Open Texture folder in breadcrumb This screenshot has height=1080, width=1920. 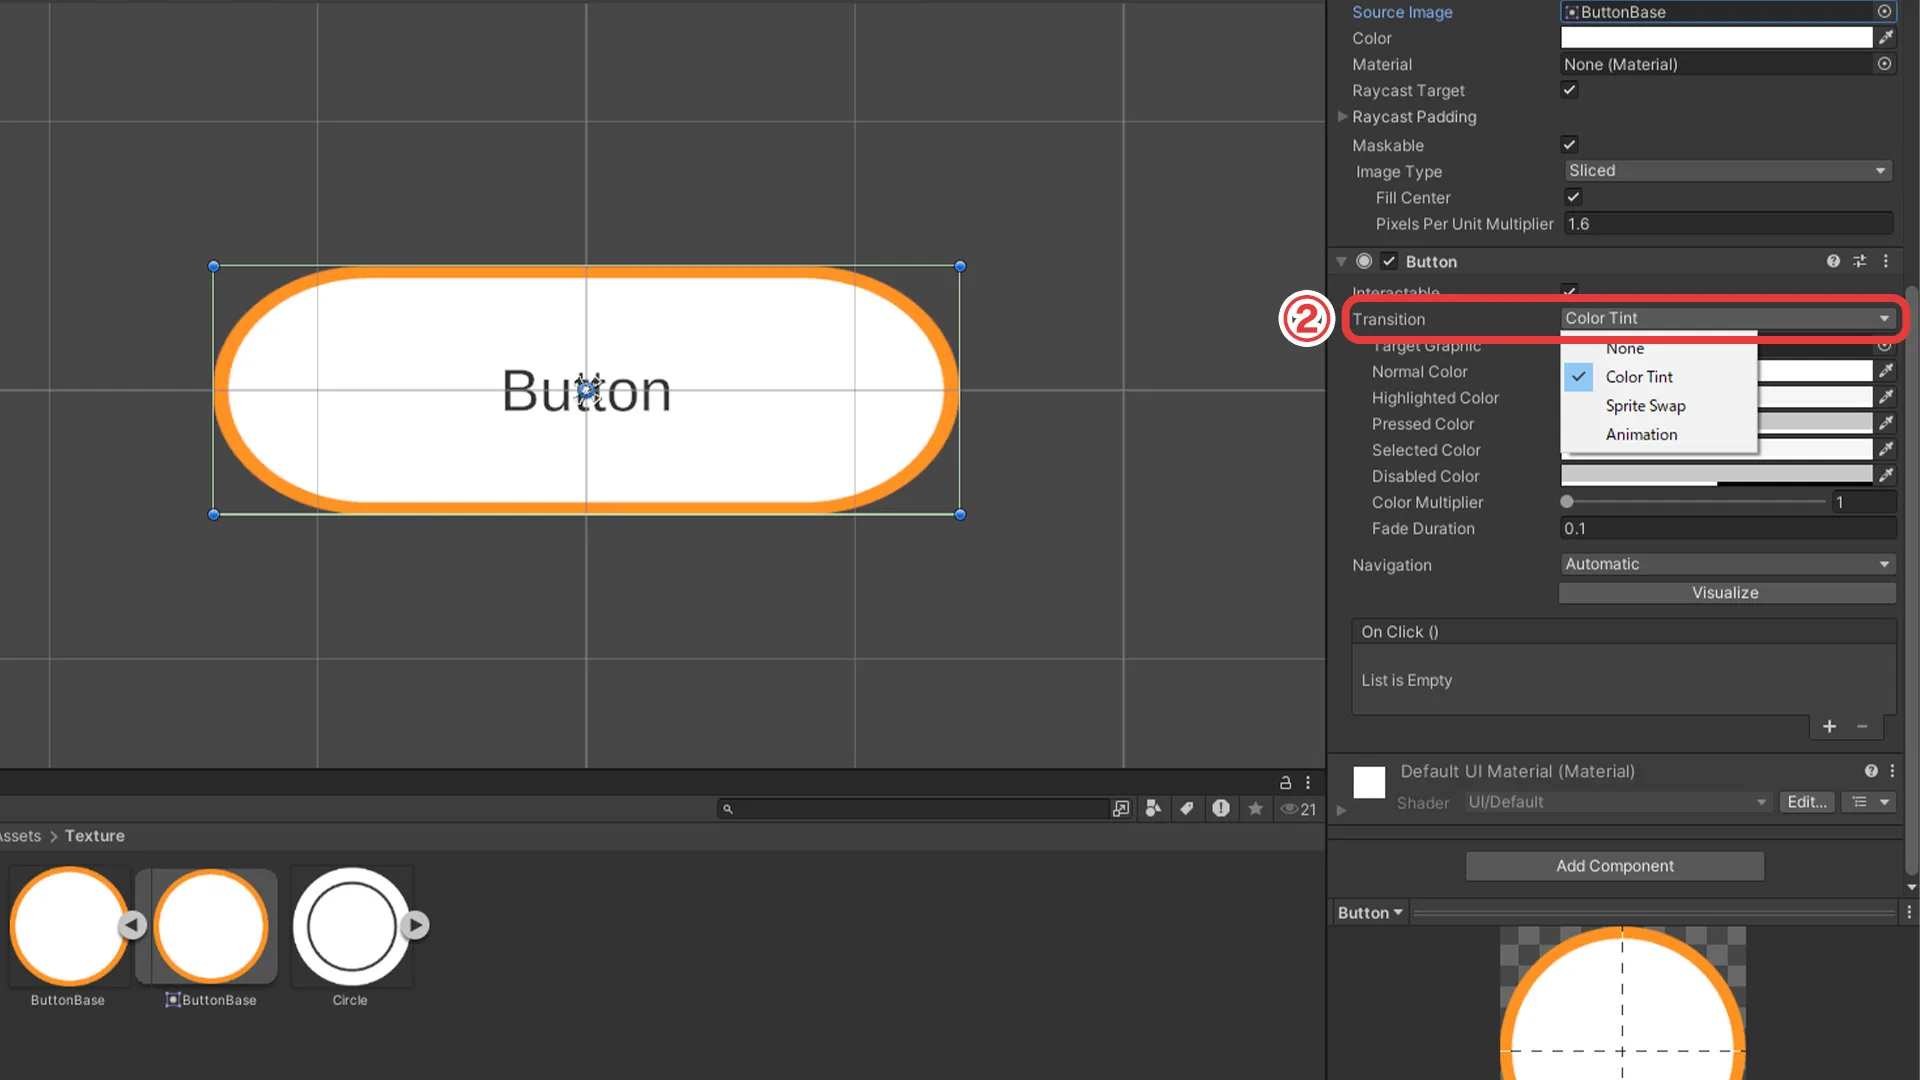95,836
